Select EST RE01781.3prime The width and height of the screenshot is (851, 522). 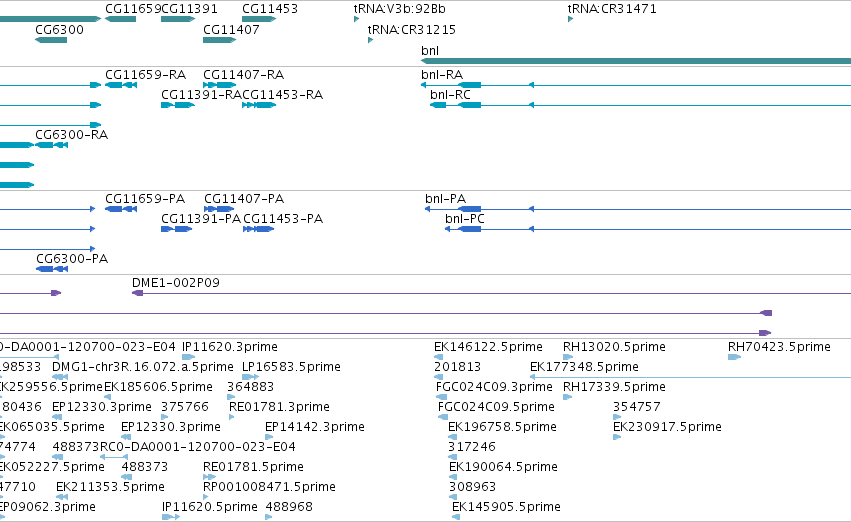click(x=279, y=407)
